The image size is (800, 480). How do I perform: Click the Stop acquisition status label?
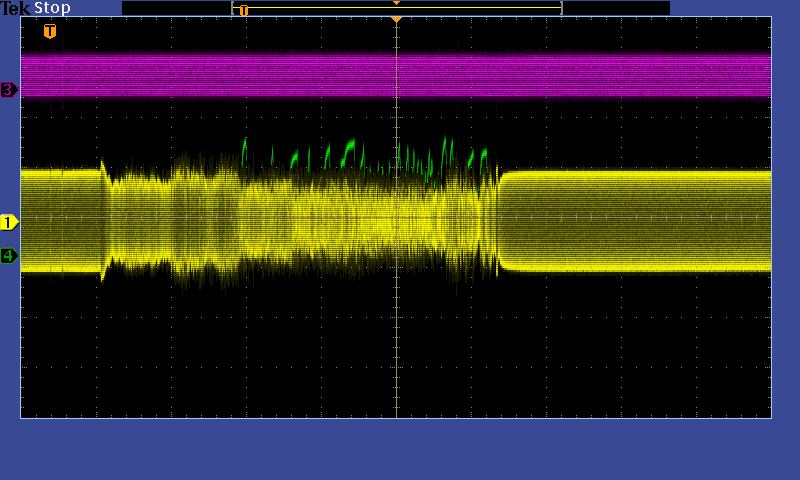pyautogui.click(x=52, y=8)
